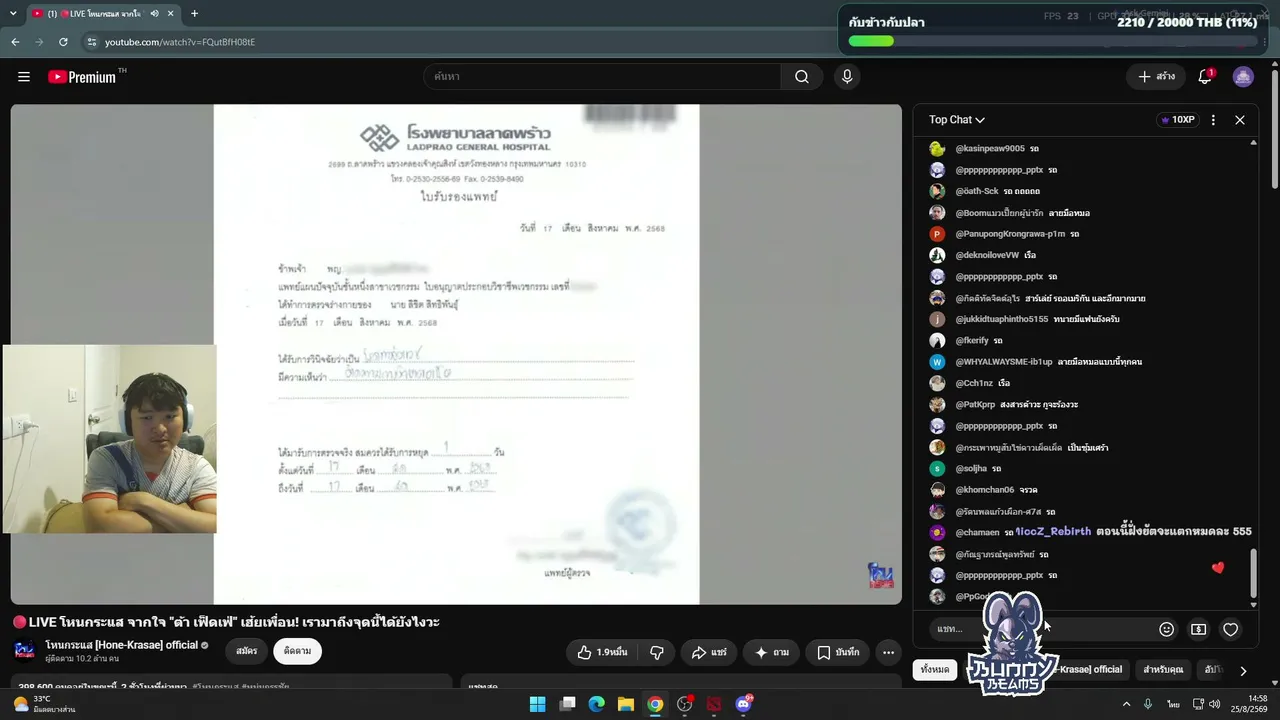The image size is (1280, 720).
Task: Send a Super Chat with the dollar icon
Action: point(1198,629)
